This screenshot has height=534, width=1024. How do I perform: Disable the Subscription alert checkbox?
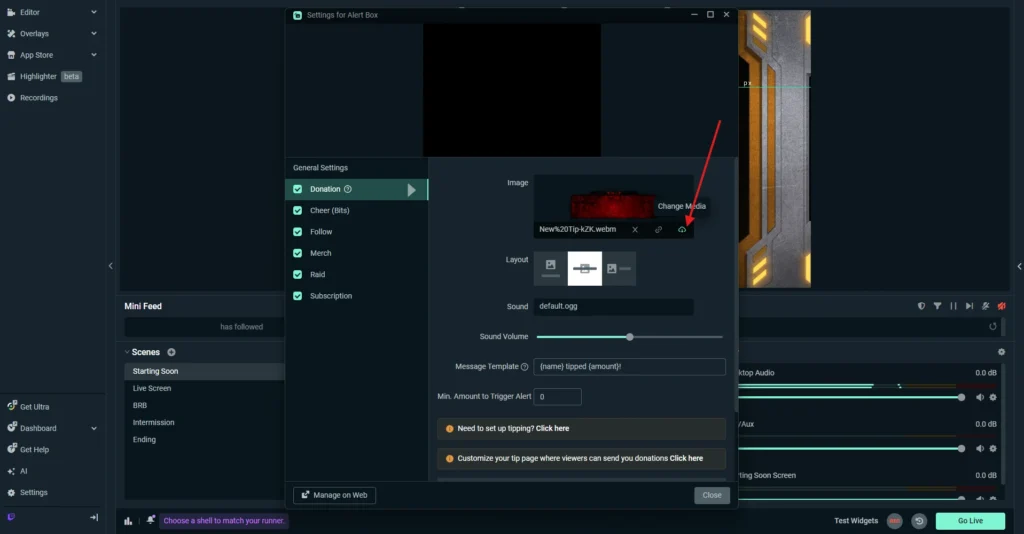pyautogui.click(x=298, y=296)
